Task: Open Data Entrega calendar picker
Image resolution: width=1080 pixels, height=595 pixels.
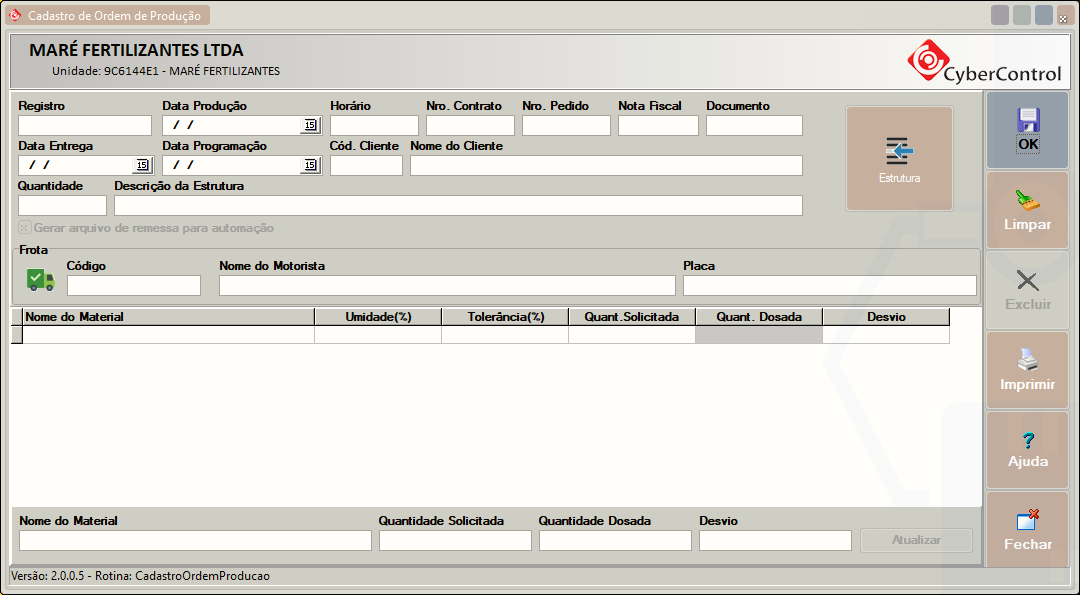Action: (142, 165)
